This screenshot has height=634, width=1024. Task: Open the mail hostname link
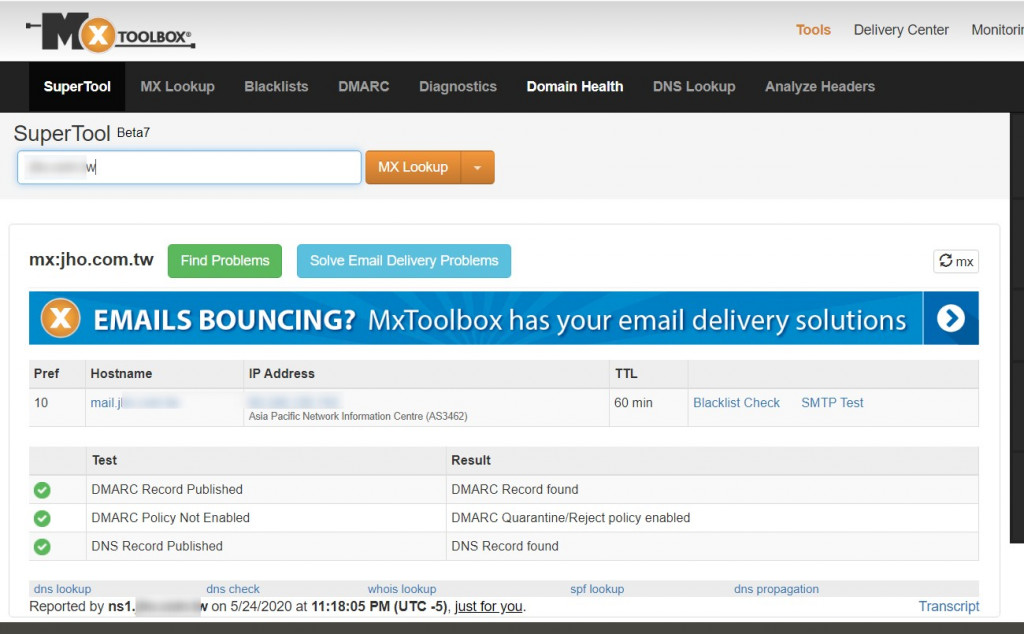tap(135, 403)
